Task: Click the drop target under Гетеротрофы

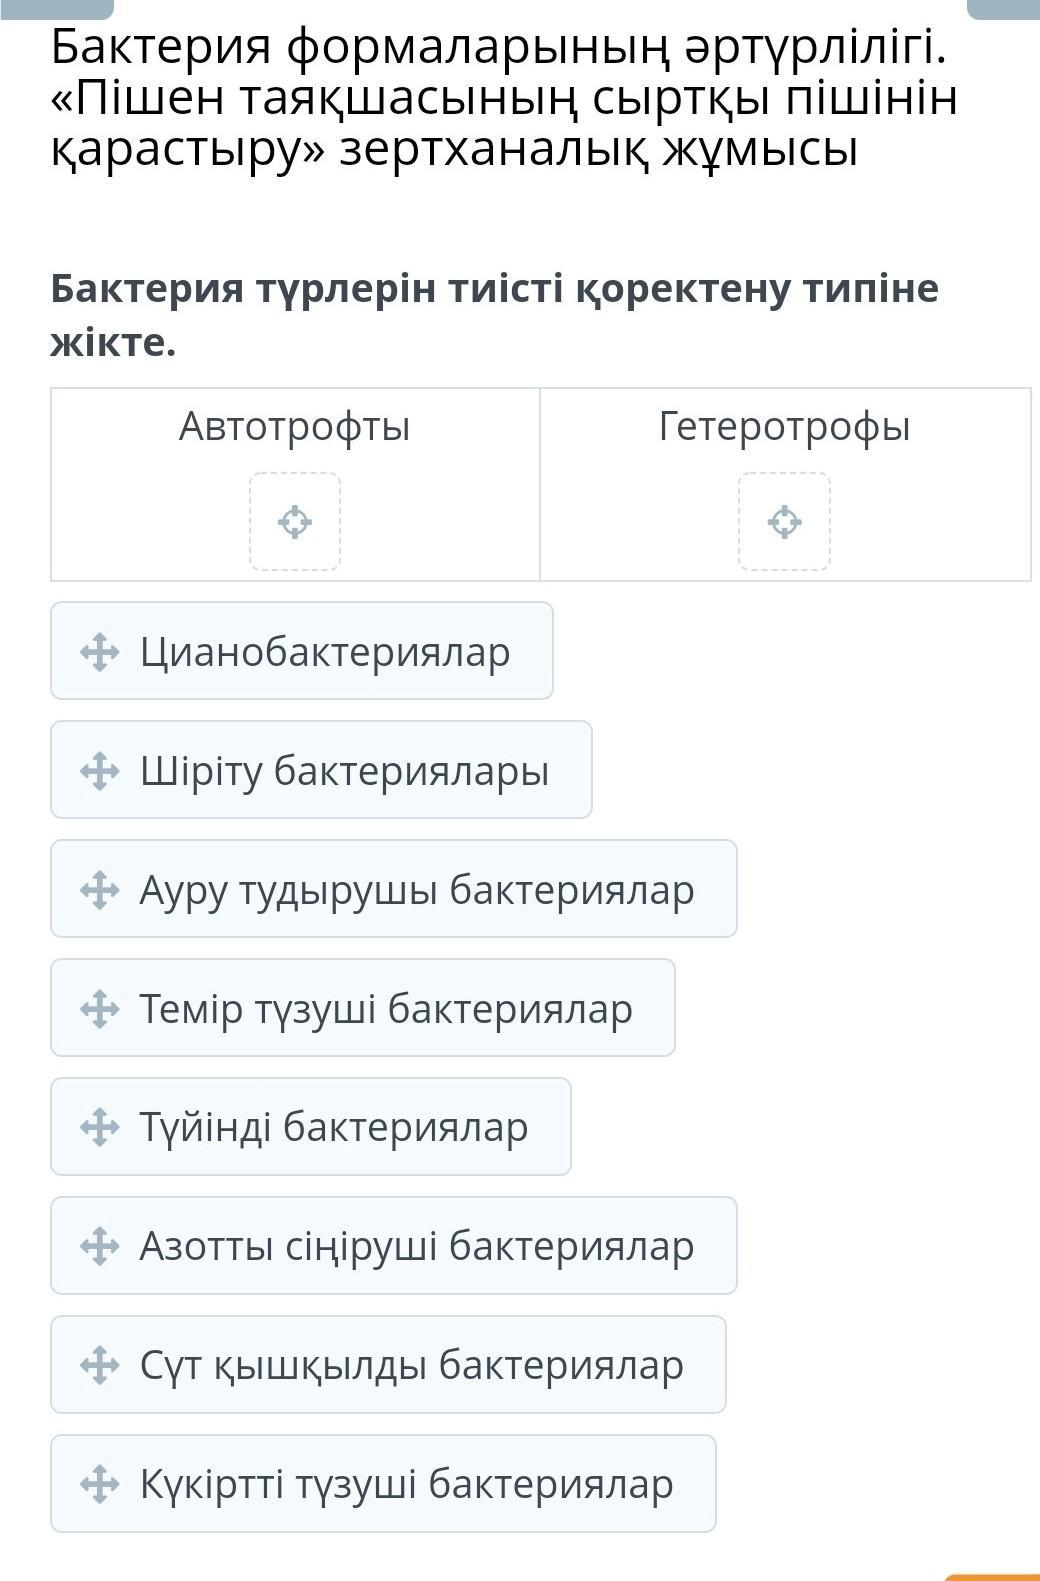Action: coord(785,522)
